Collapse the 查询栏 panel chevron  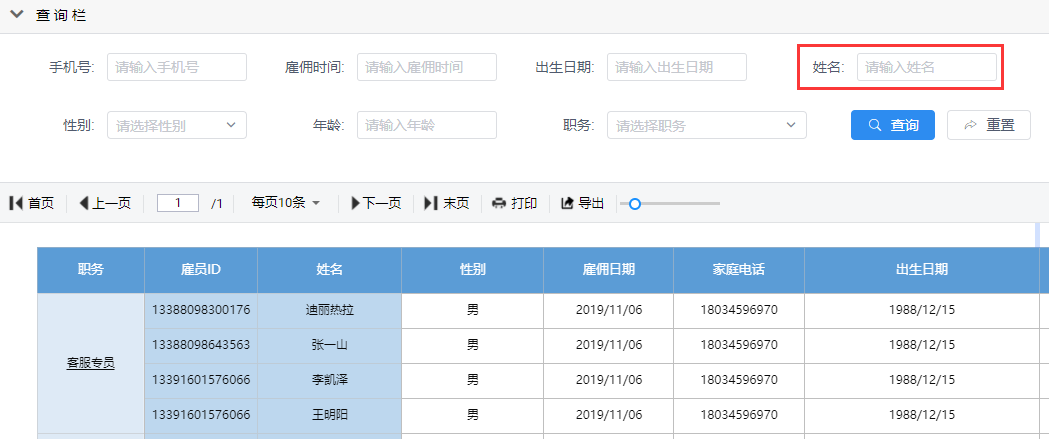coord(17,15)
